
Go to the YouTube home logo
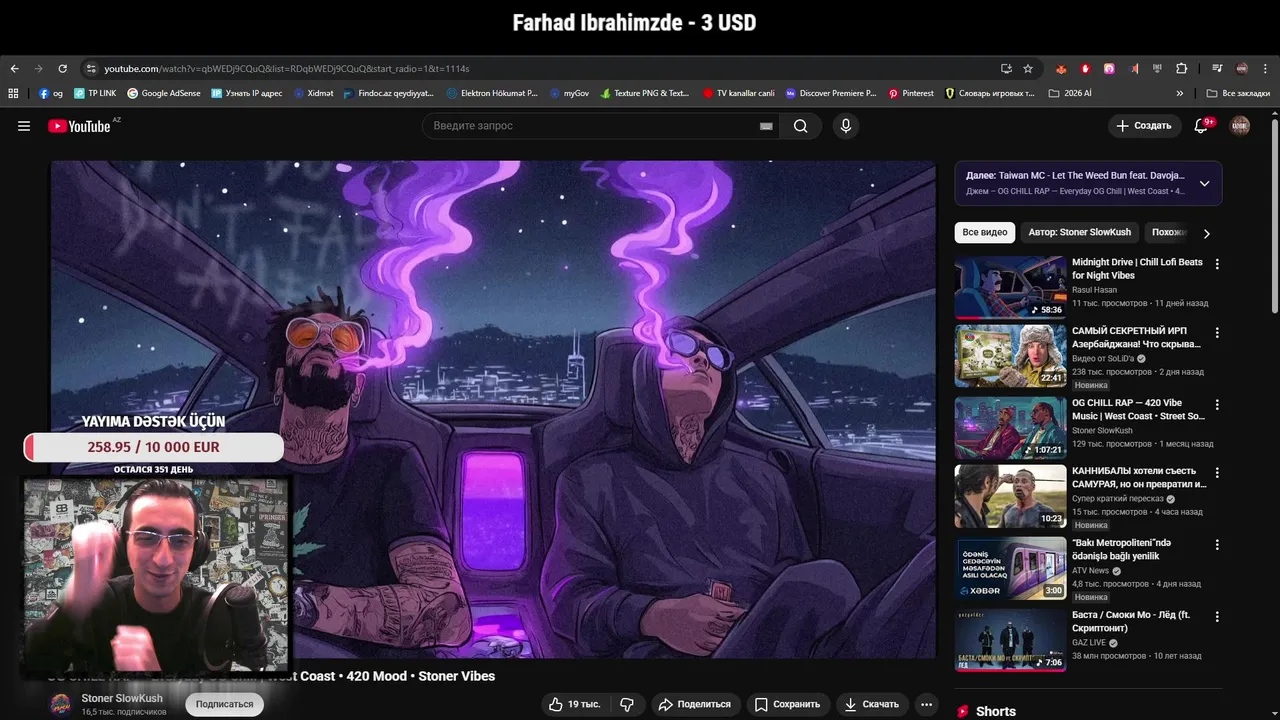coord(79,126)
